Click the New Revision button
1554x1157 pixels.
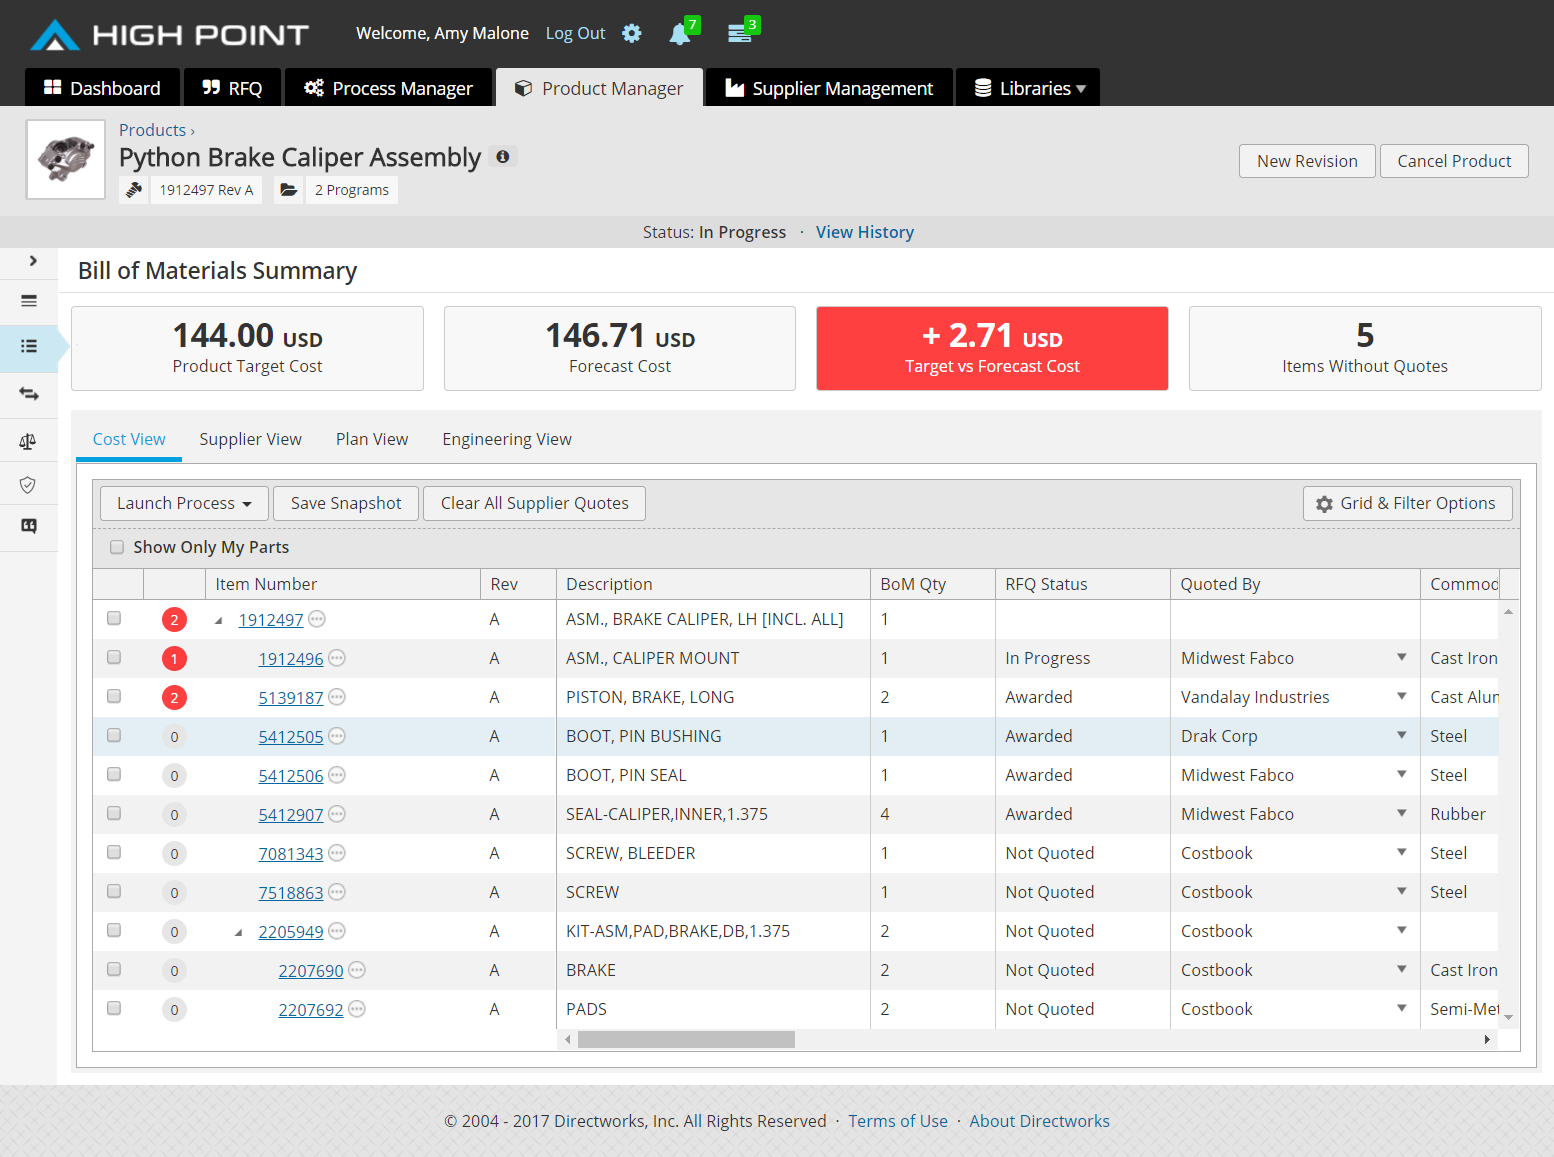point(1306,161)
